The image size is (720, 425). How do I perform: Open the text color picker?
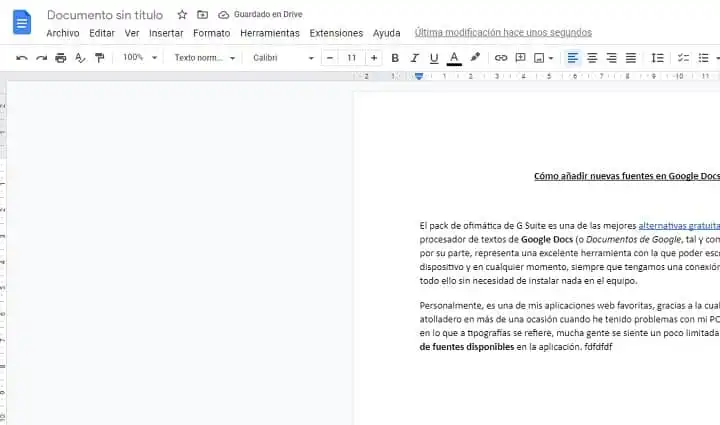[454, 58]
